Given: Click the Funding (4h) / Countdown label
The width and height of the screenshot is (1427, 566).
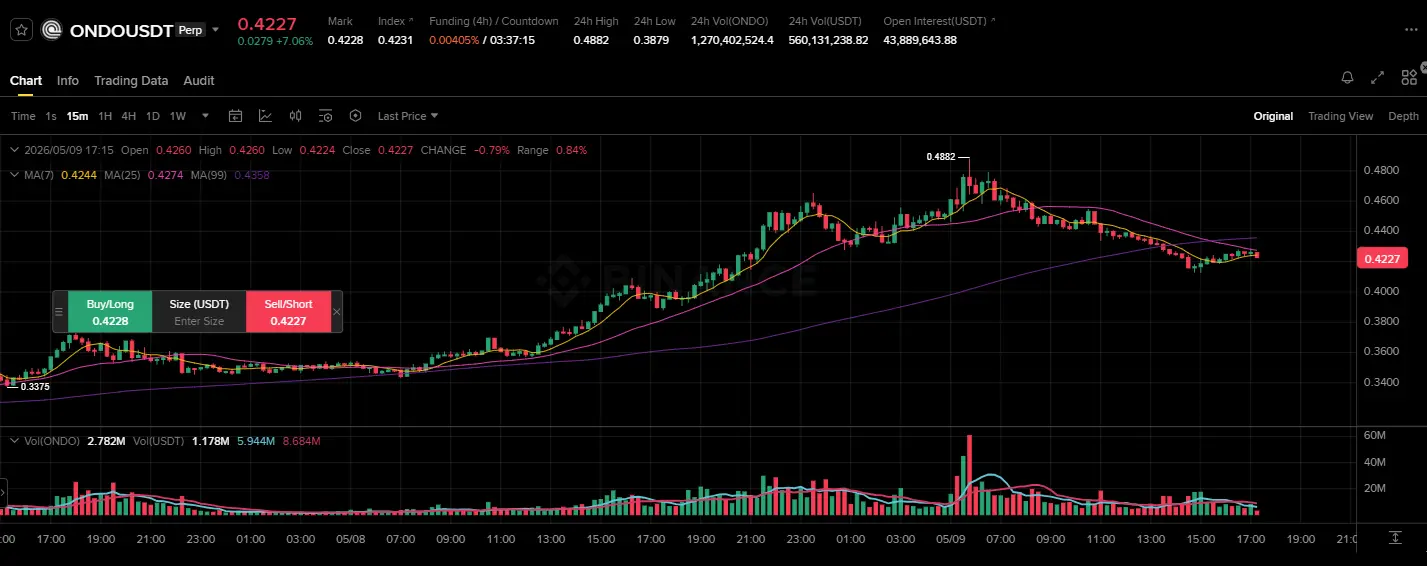Looking at the screenshot, I should point(494,21).
